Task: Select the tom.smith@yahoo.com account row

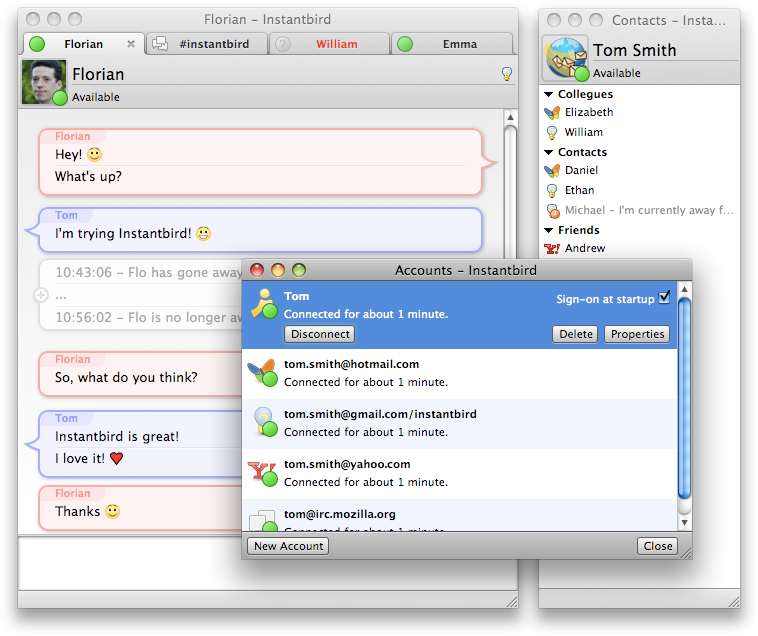Action: pos(459,474)
